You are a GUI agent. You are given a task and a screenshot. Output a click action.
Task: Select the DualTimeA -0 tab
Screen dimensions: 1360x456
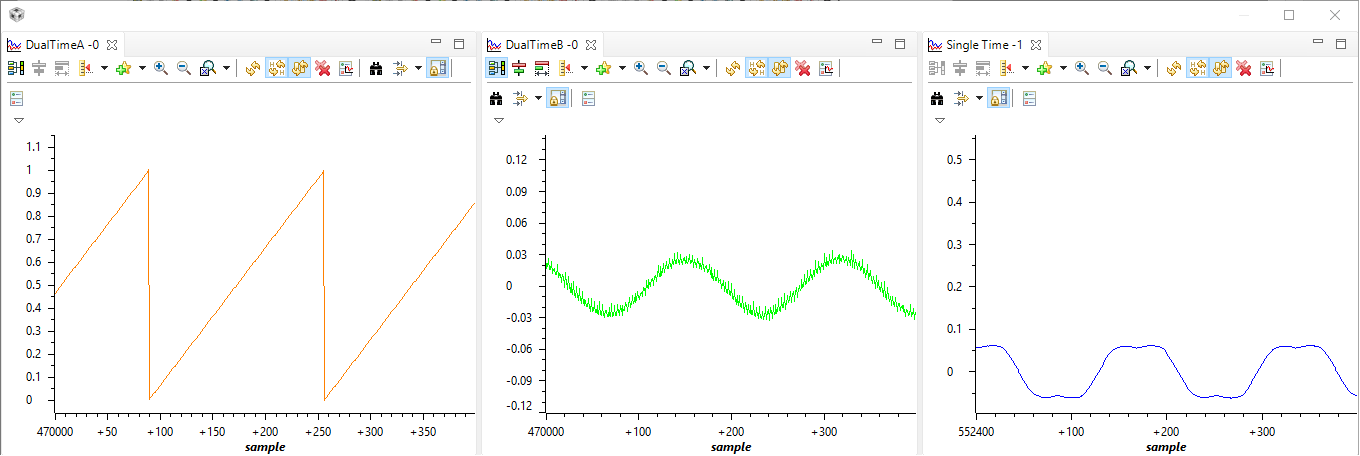coord(62,45)
